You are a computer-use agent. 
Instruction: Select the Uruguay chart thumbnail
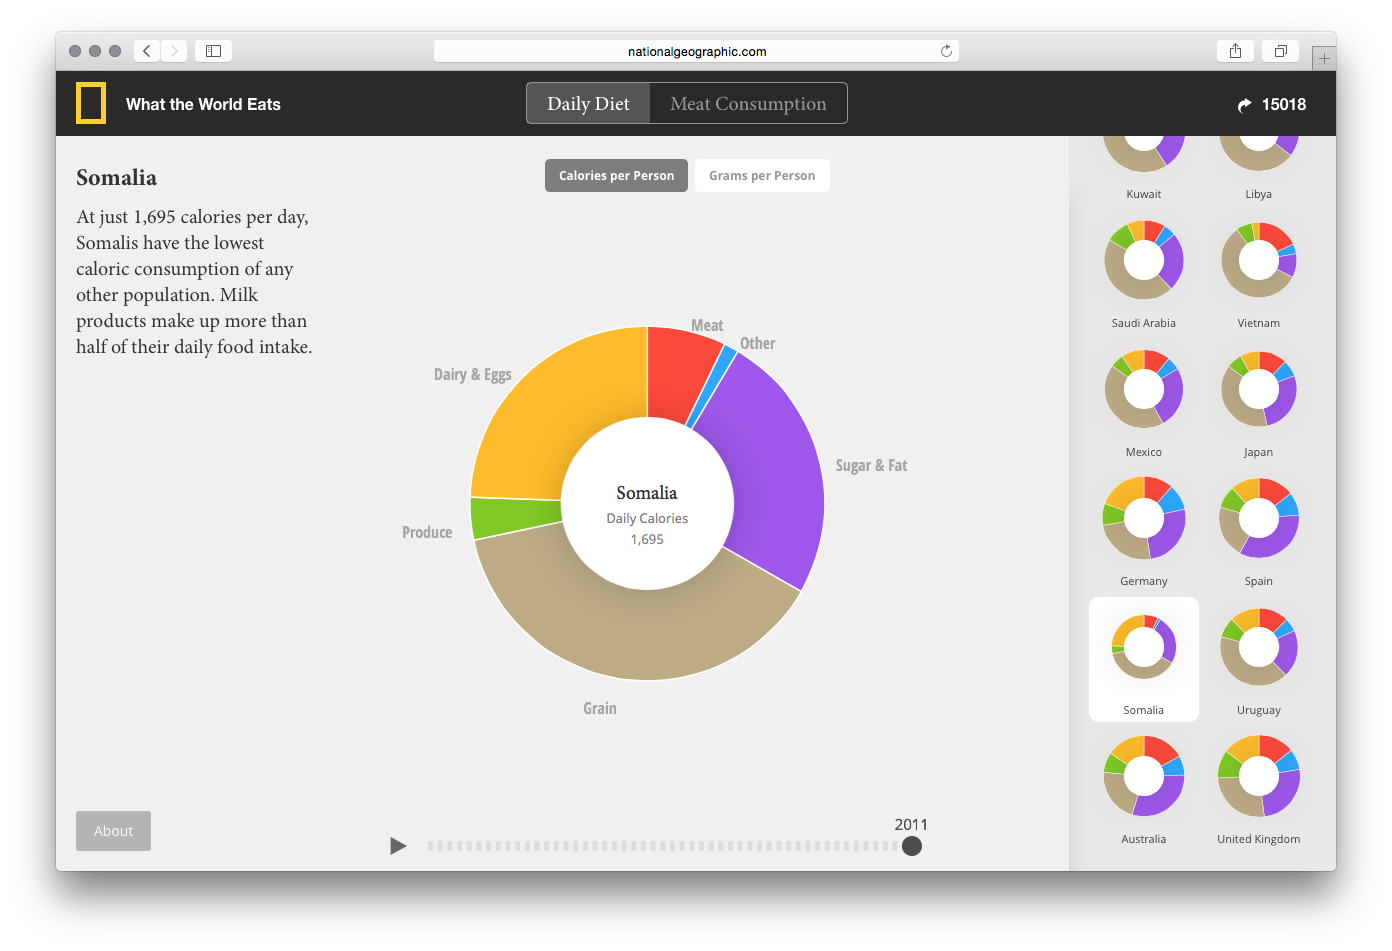click(x=1258, y=647)
